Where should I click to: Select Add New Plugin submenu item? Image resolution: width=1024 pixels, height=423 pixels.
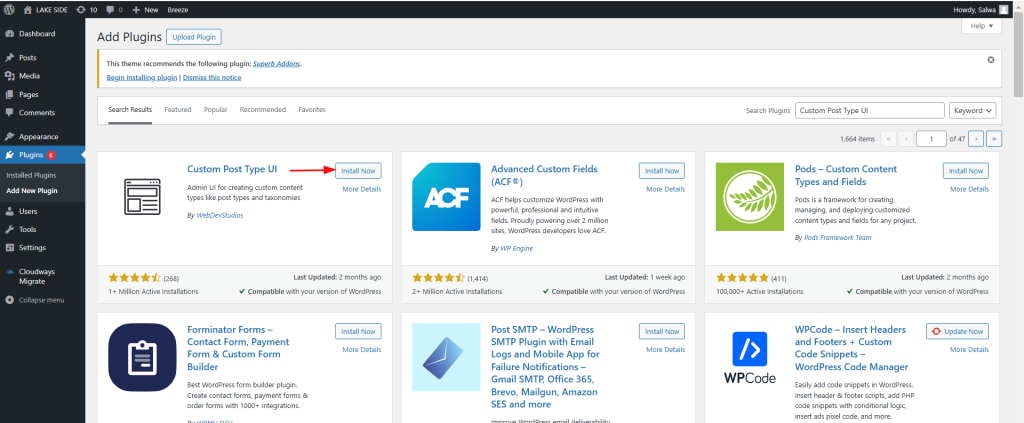point(32,191)
